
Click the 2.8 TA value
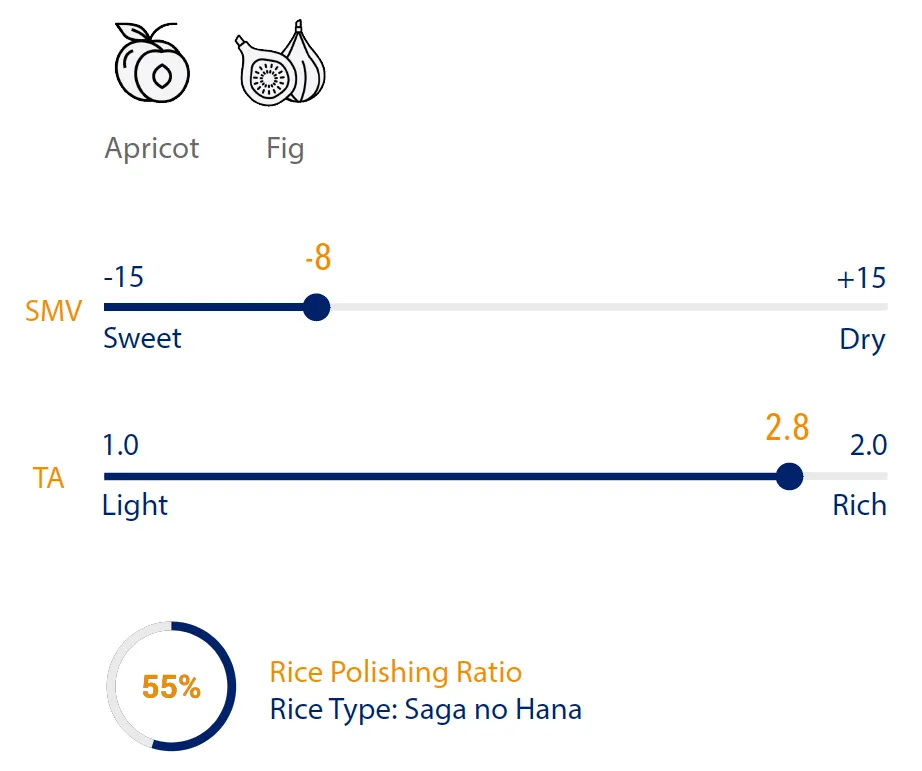point(787,428)
